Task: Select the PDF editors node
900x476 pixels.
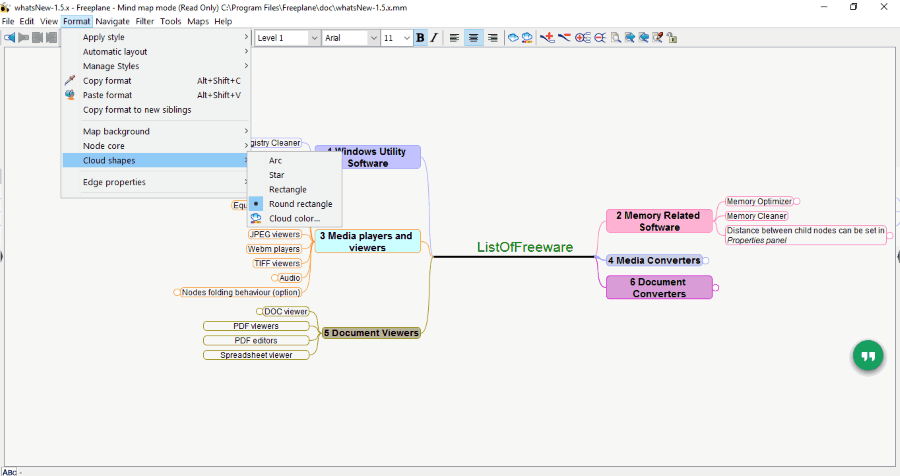Action: click(x=256, y=340)
